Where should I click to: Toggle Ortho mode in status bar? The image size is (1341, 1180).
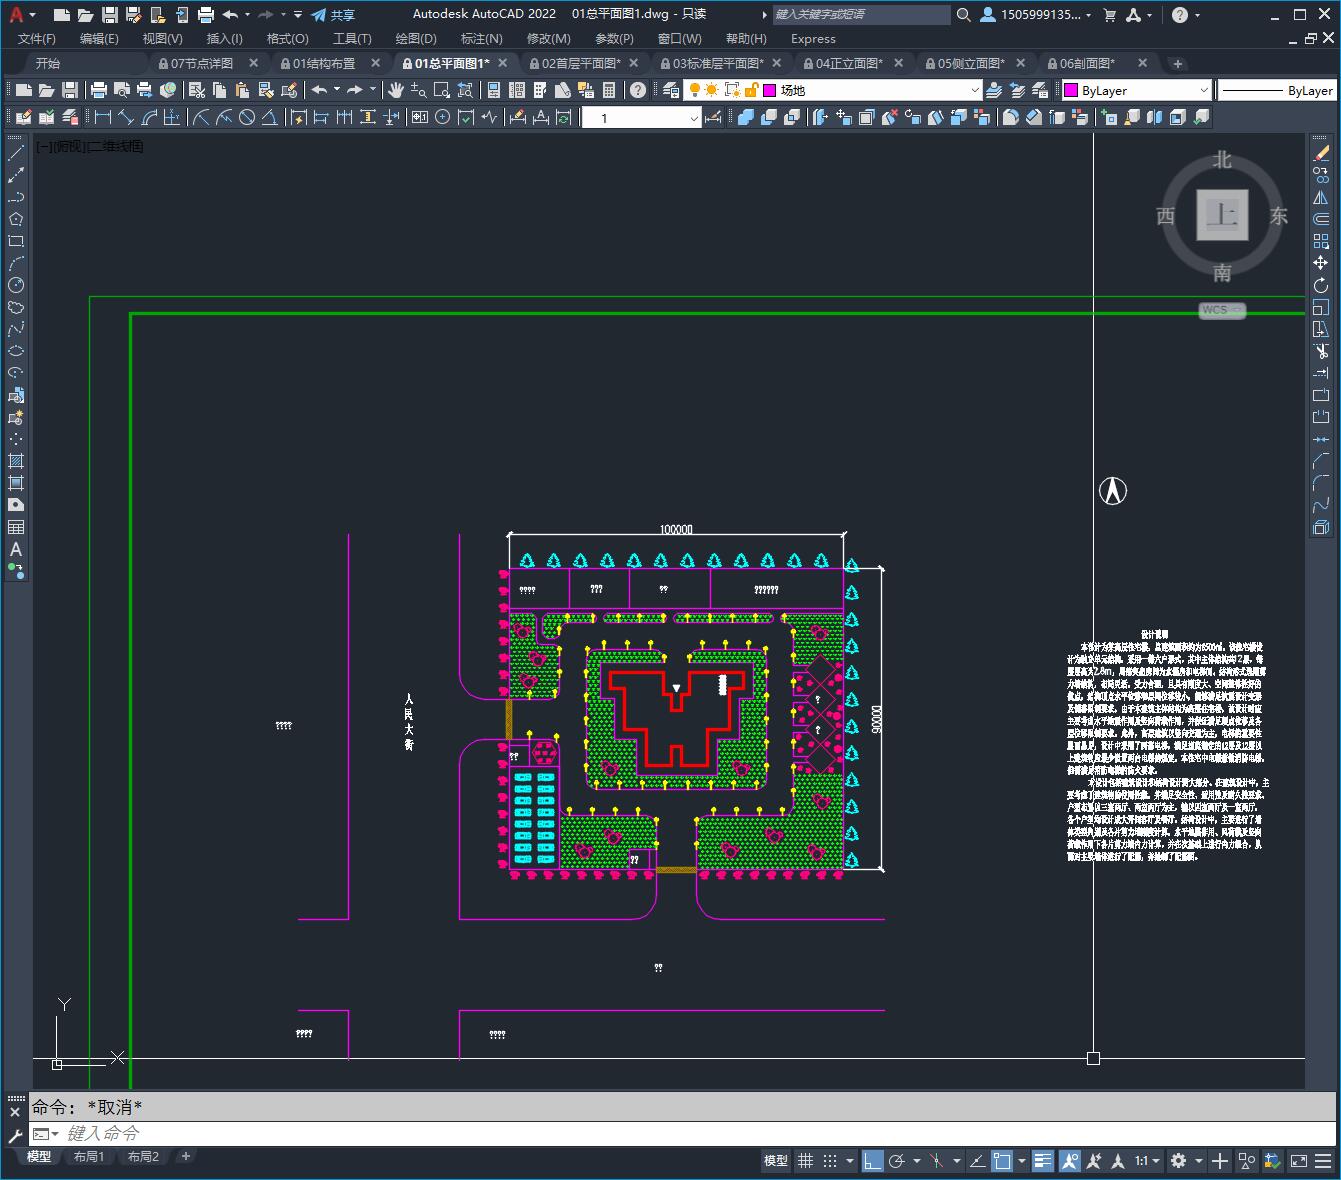873,1161
